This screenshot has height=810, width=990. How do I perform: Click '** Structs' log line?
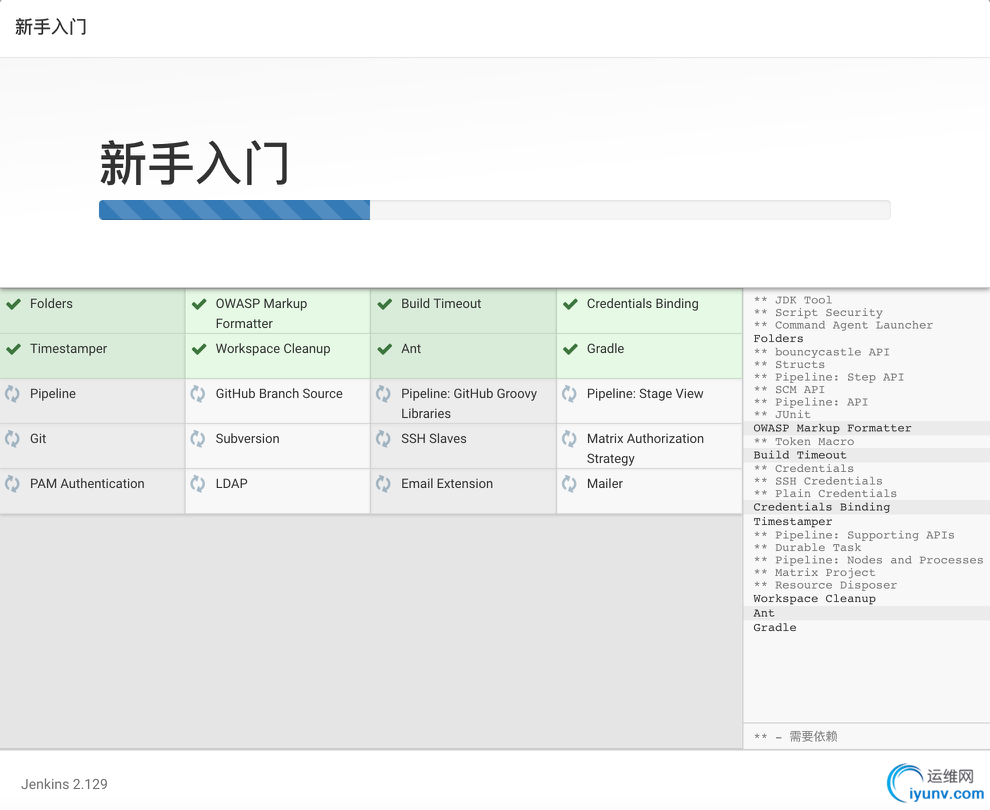coord(789,364)
